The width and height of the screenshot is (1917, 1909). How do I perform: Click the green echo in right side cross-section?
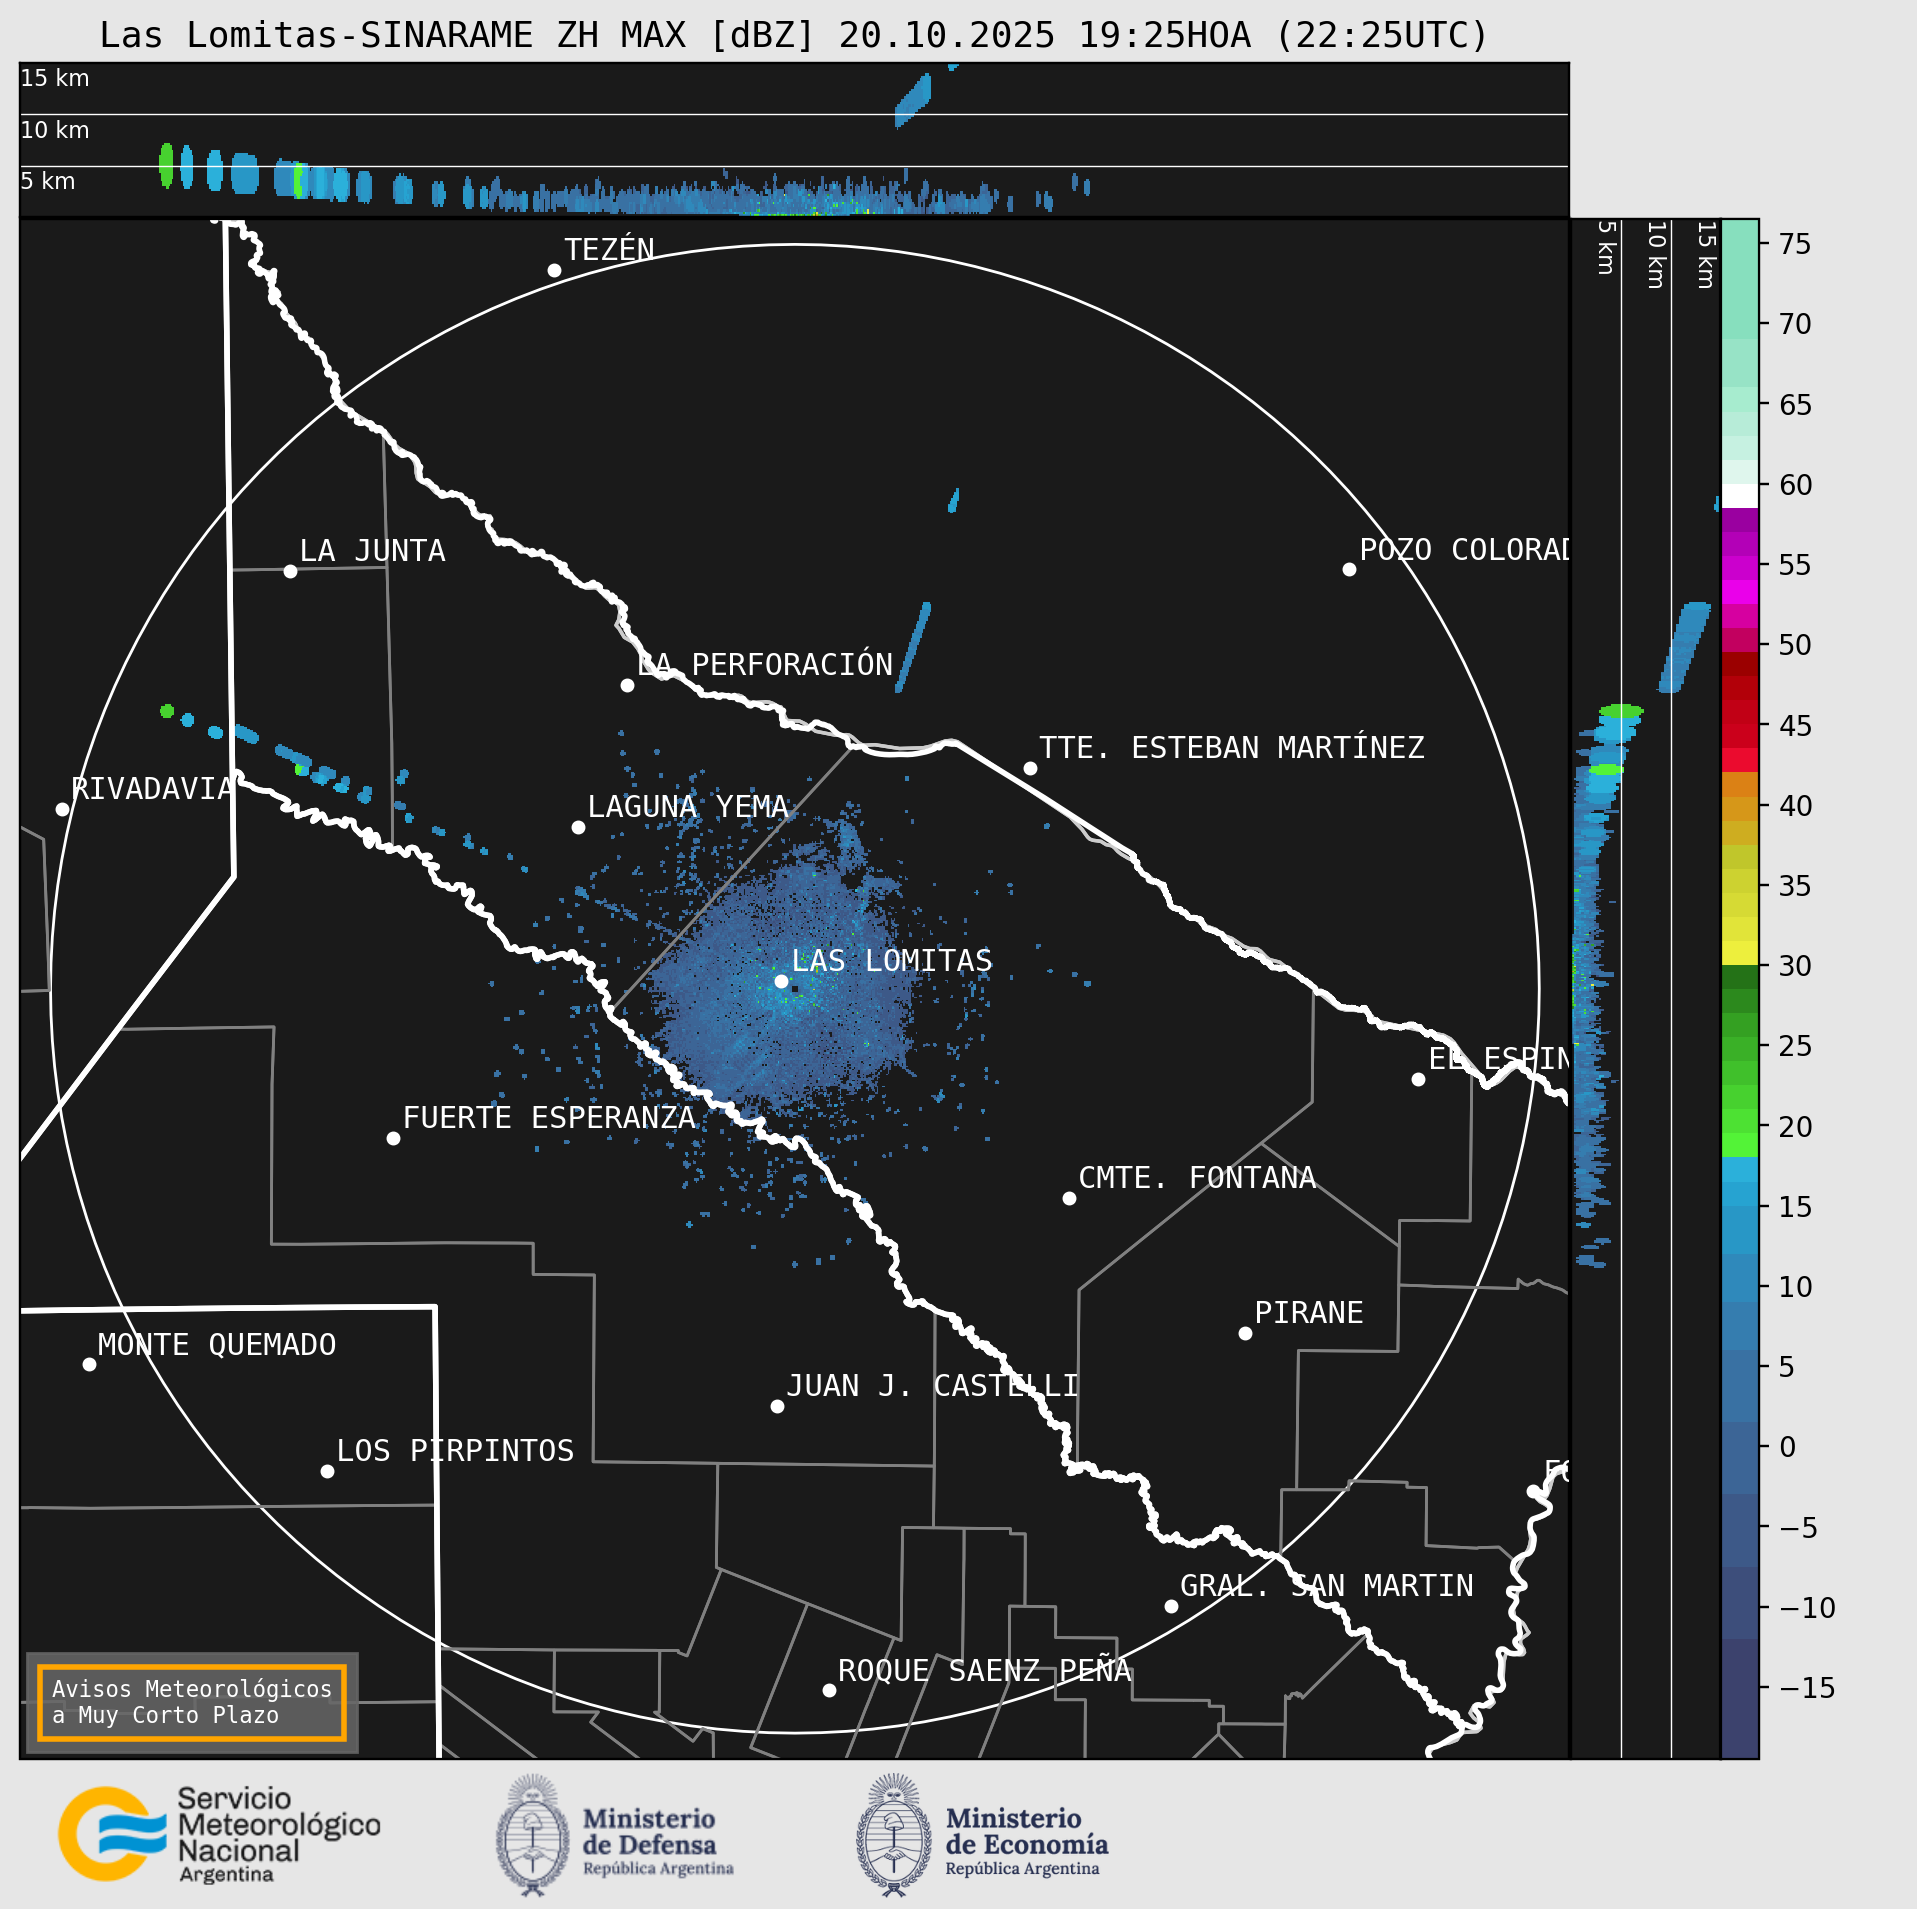1620,711
